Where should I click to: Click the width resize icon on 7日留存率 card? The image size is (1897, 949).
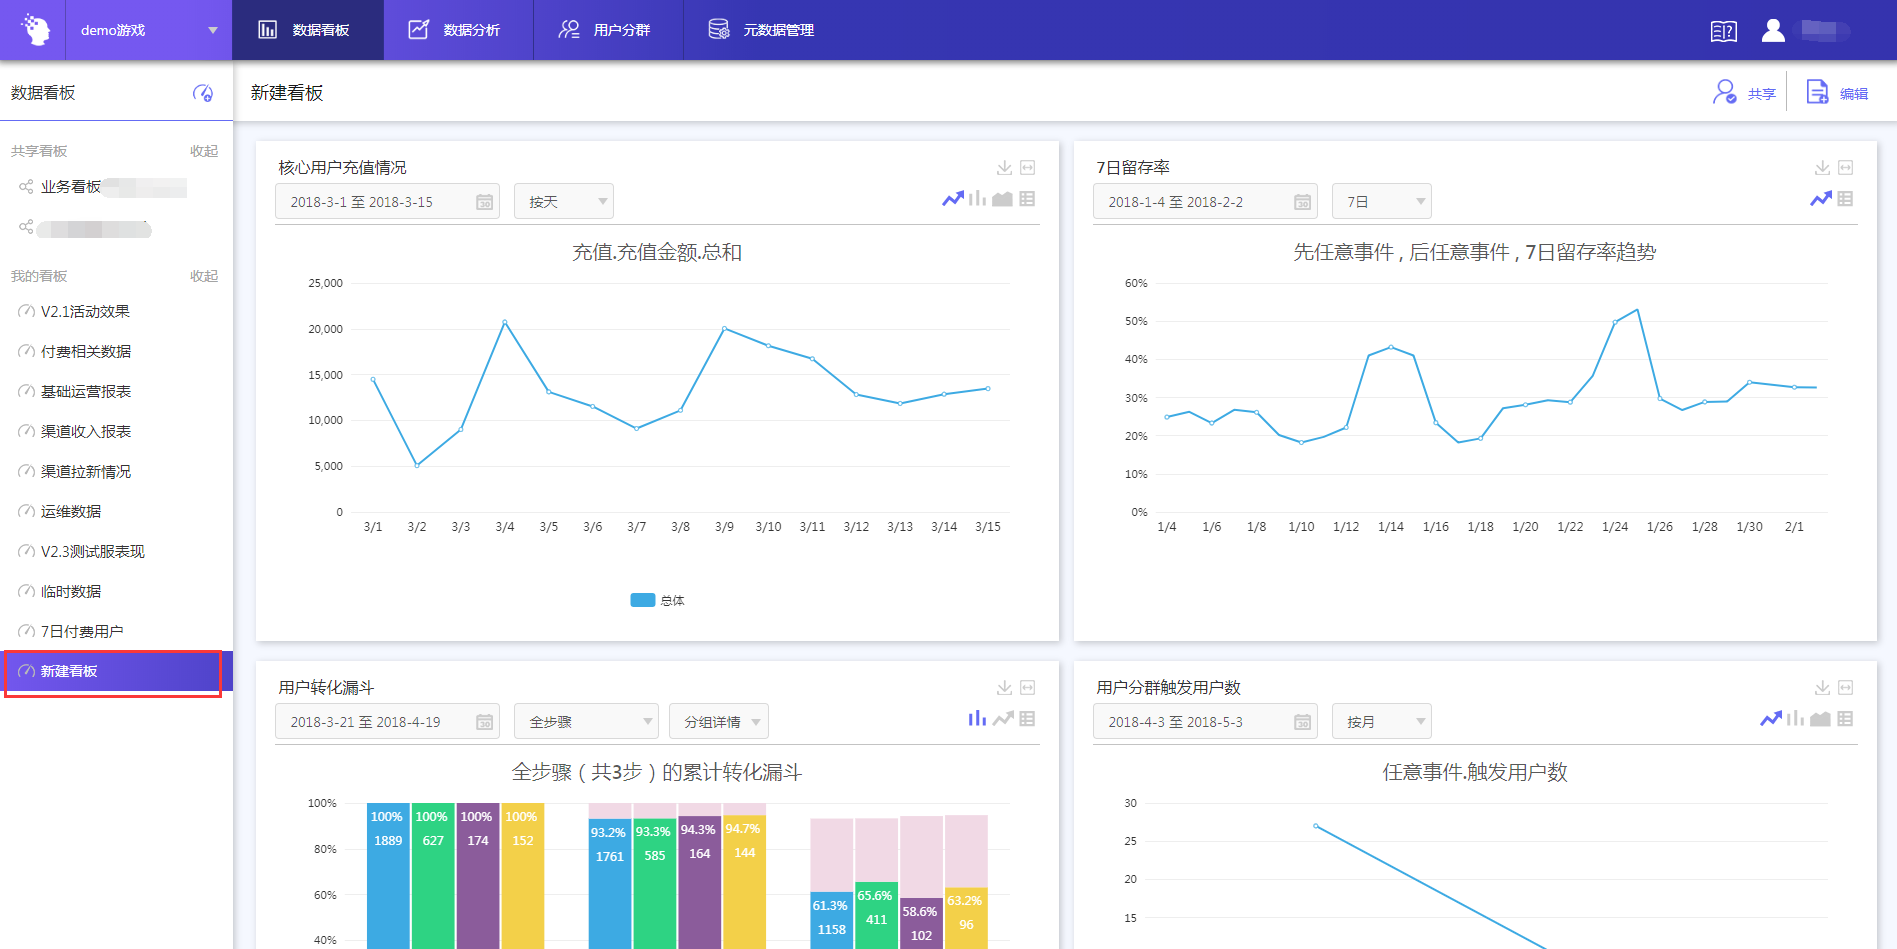tap(1846, 168)
